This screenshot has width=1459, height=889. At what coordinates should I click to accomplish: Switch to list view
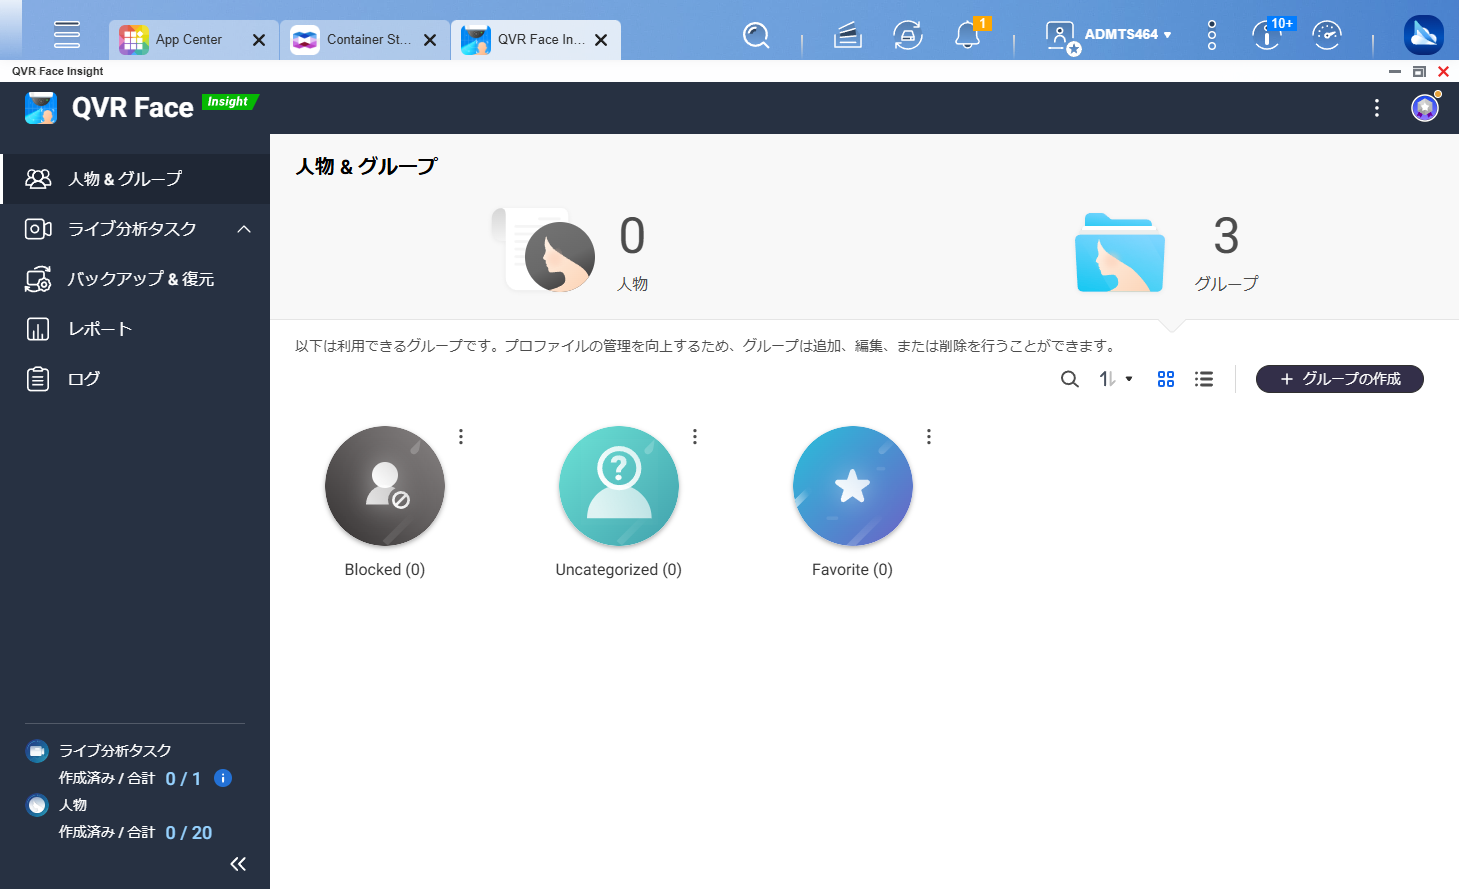coord(1204,379)
